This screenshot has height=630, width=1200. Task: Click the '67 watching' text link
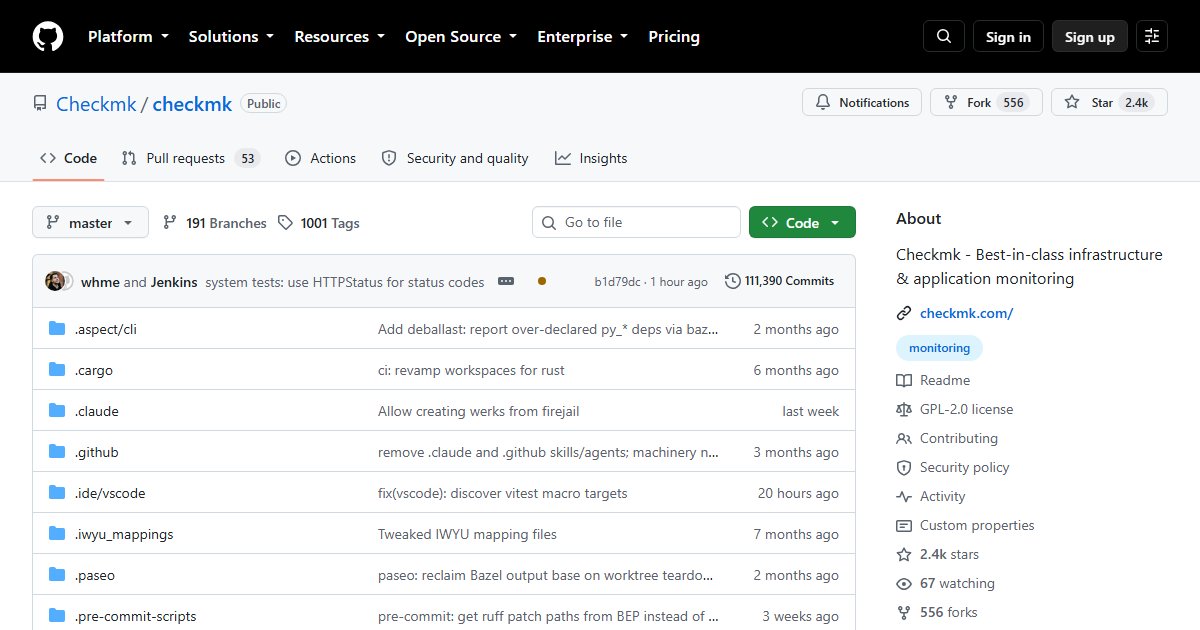coord(957,583)
